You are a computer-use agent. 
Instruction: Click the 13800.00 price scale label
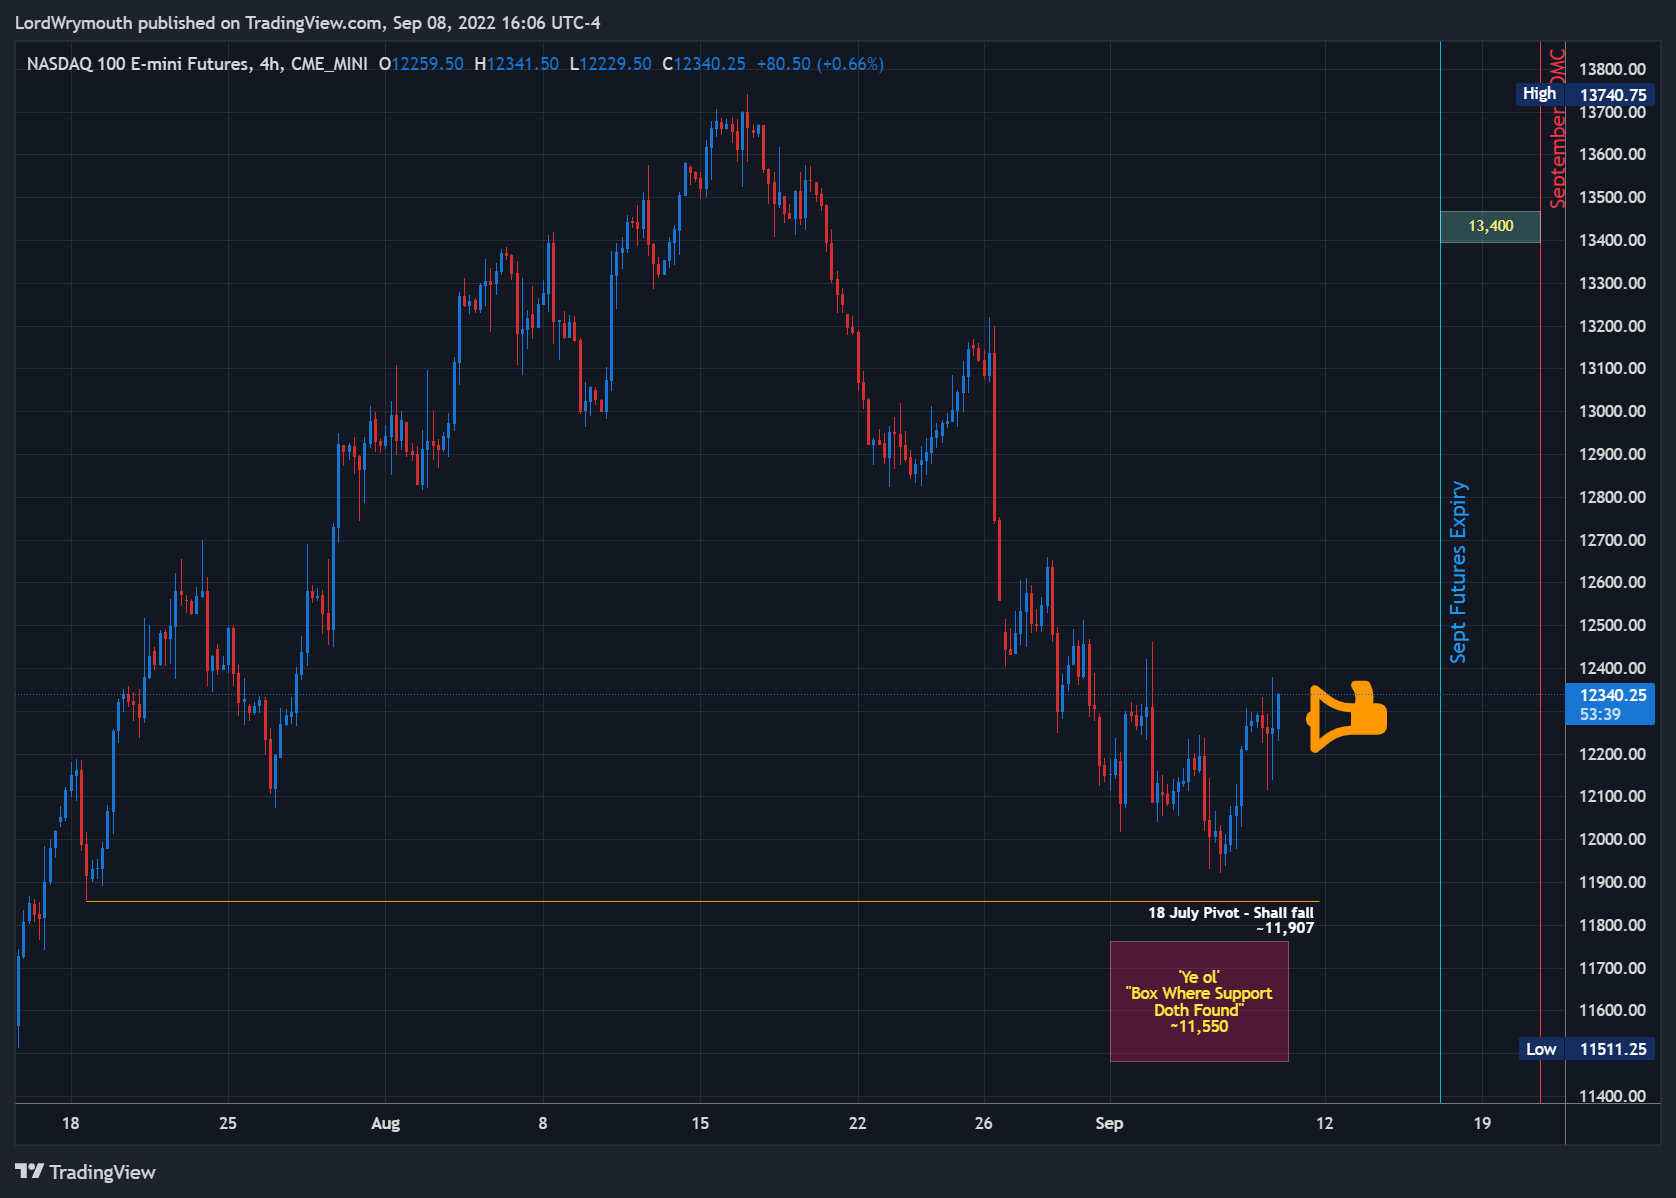coord(1612,69)
